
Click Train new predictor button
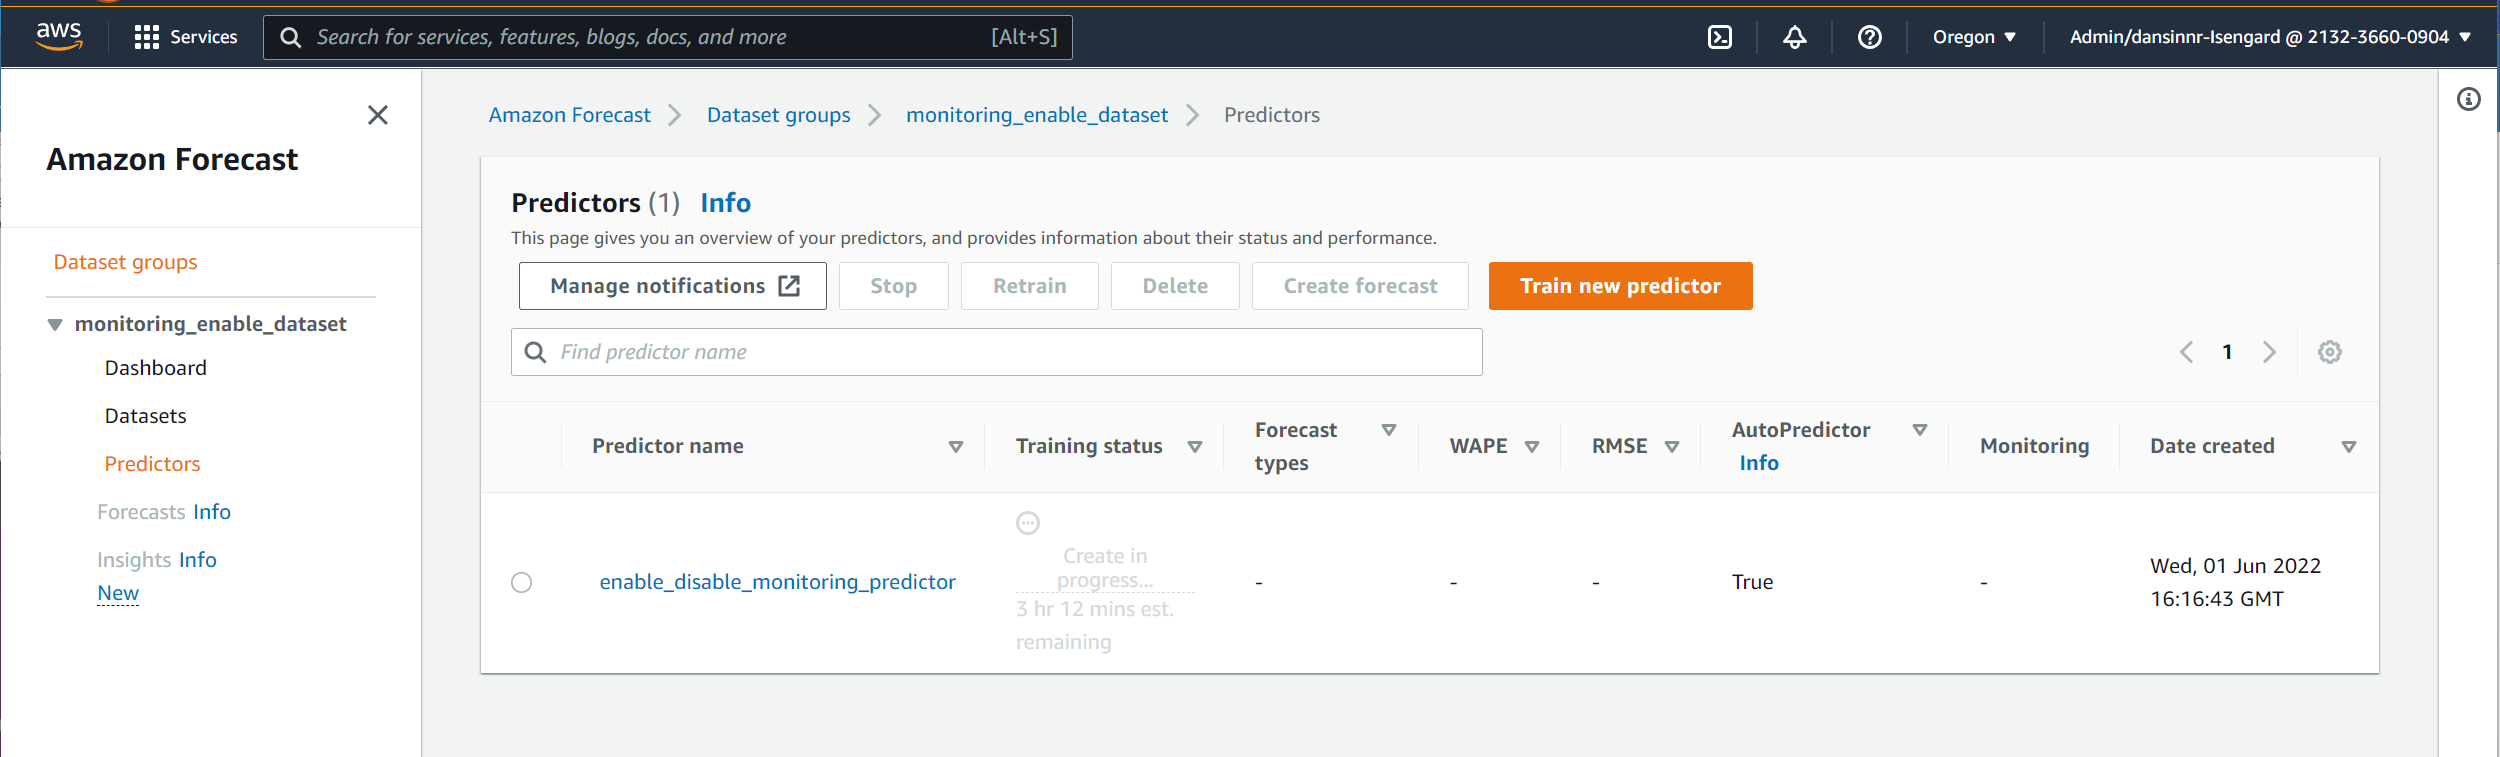coord(1621,286)
